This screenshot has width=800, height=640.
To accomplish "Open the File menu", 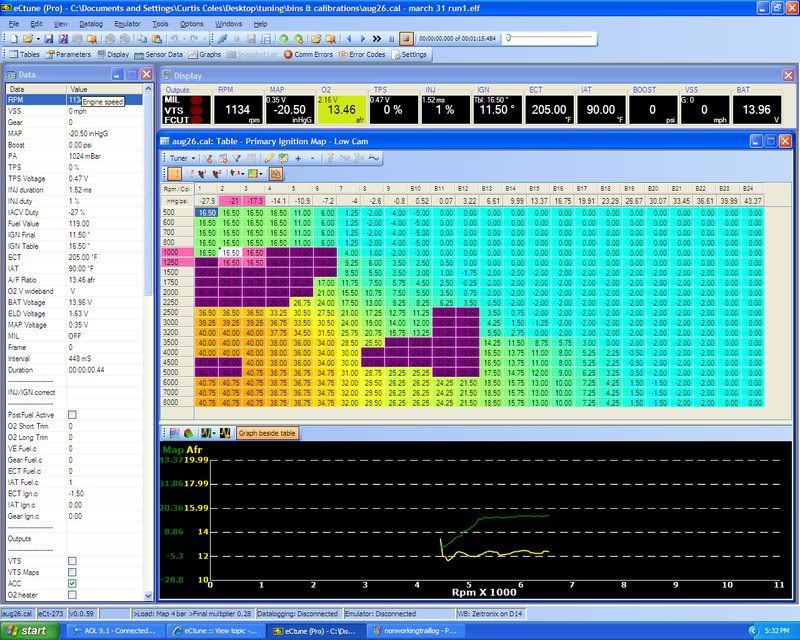I will click(13, 24).
